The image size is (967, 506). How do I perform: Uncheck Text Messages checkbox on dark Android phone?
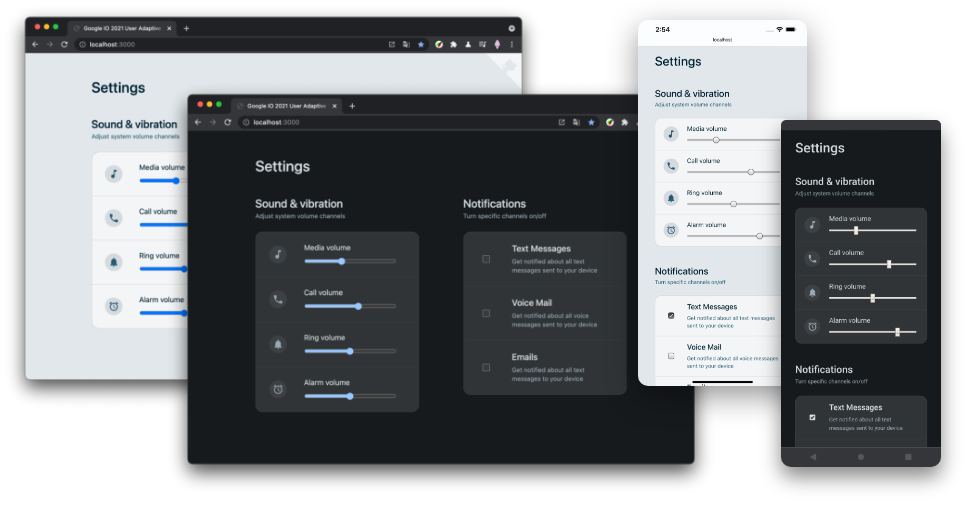point(812,417)
